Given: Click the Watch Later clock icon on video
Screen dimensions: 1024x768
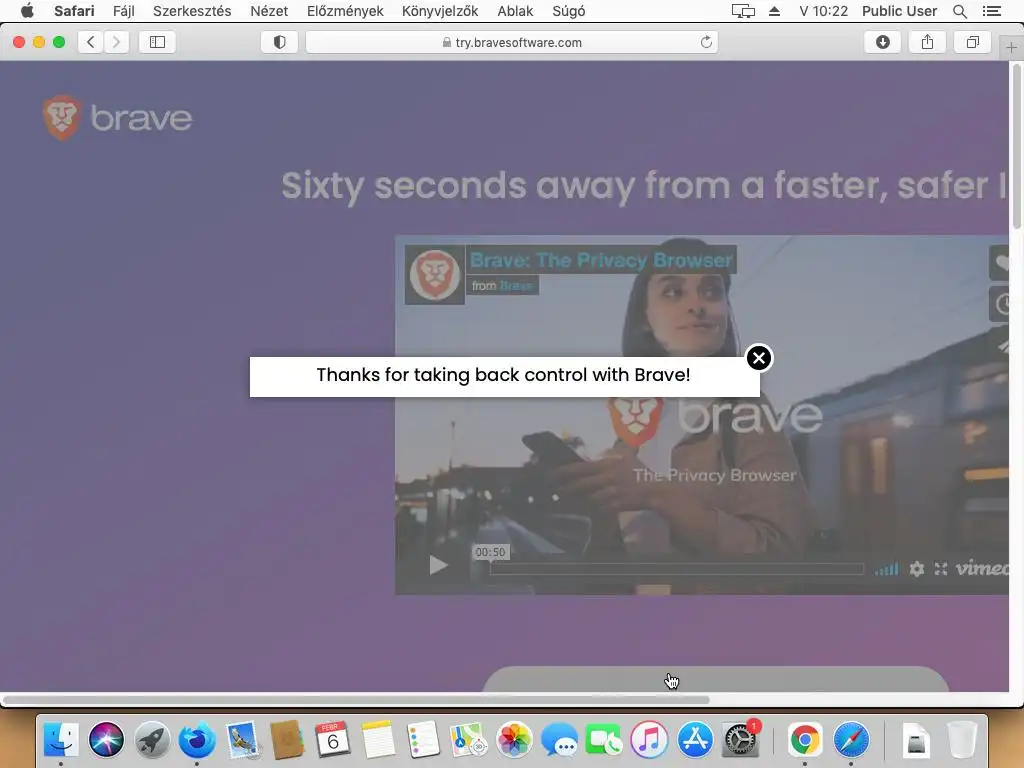Looking at the screenshot, I should pyautogui.click(x=1000, y=304).
